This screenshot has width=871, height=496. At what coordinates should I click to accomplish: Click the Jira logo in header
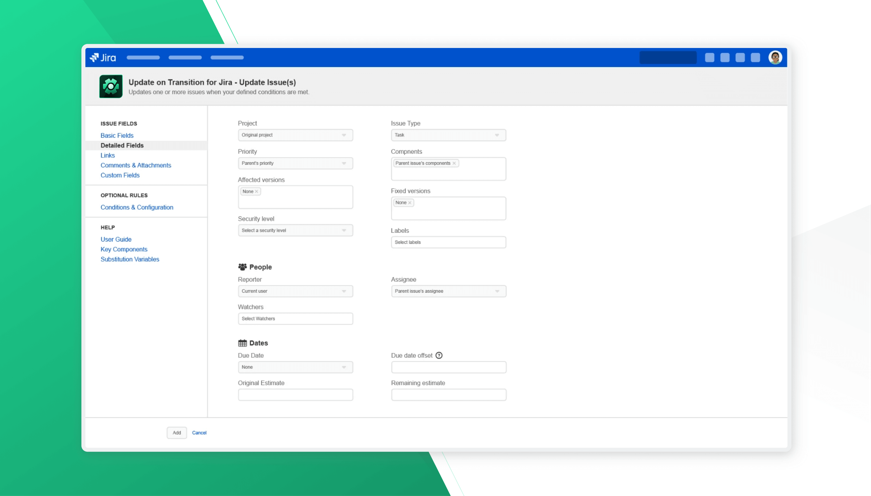pos(103,57)
